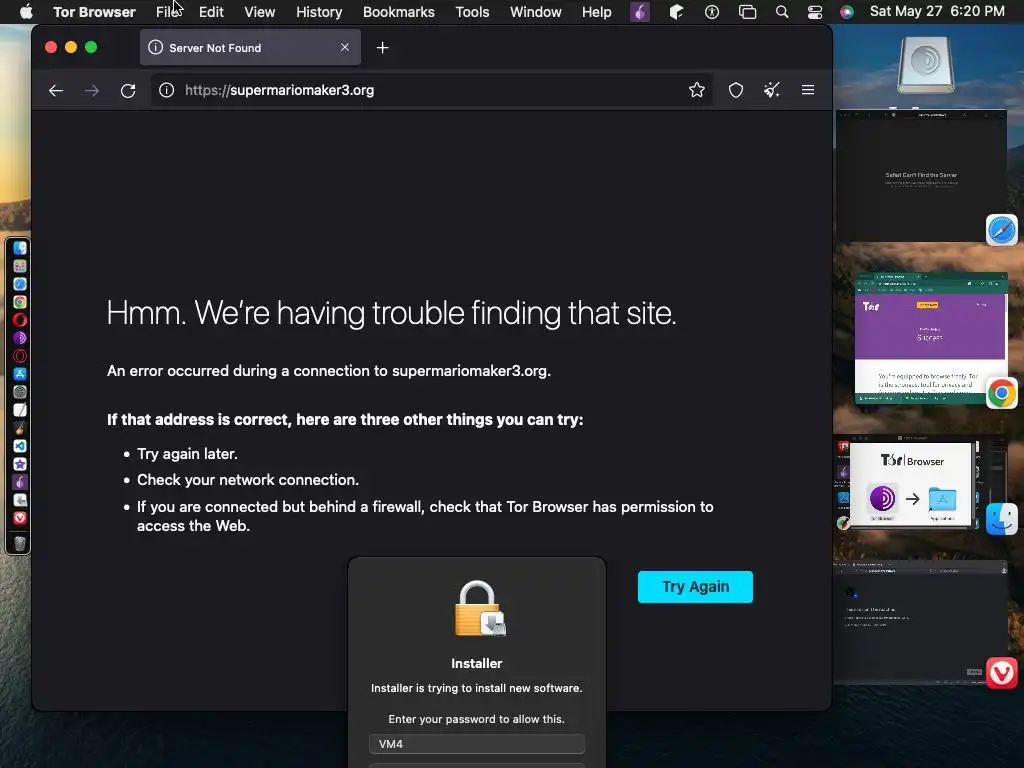Open Visual Studio Code from the dock
The image size is (1024, 768).
[x=20, y=446]
